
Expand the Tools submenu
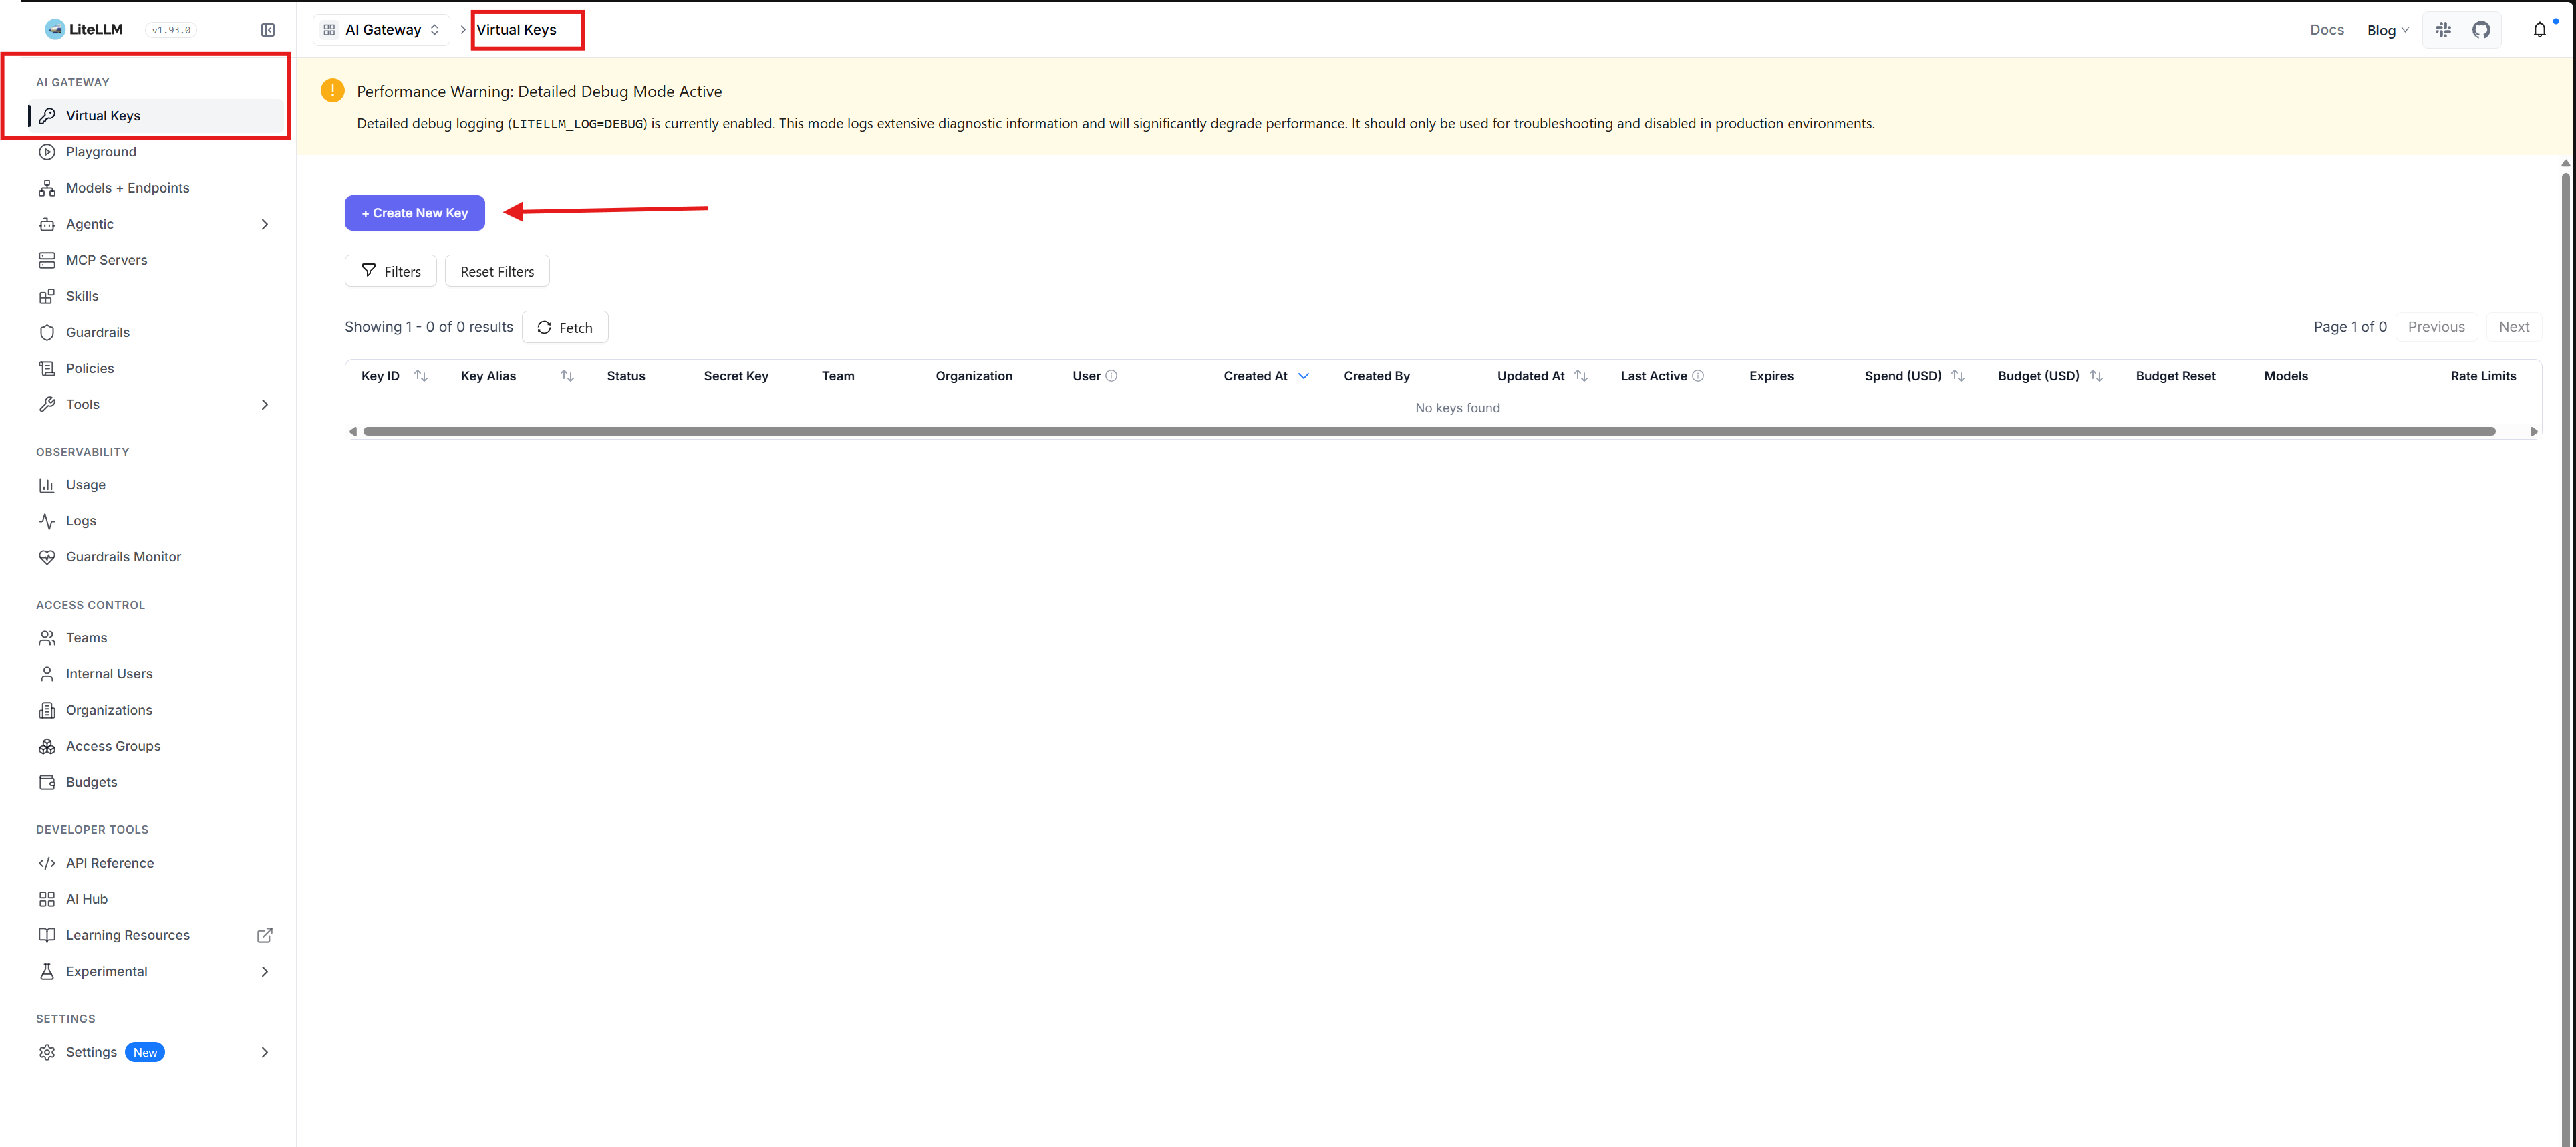coord(265,404)
